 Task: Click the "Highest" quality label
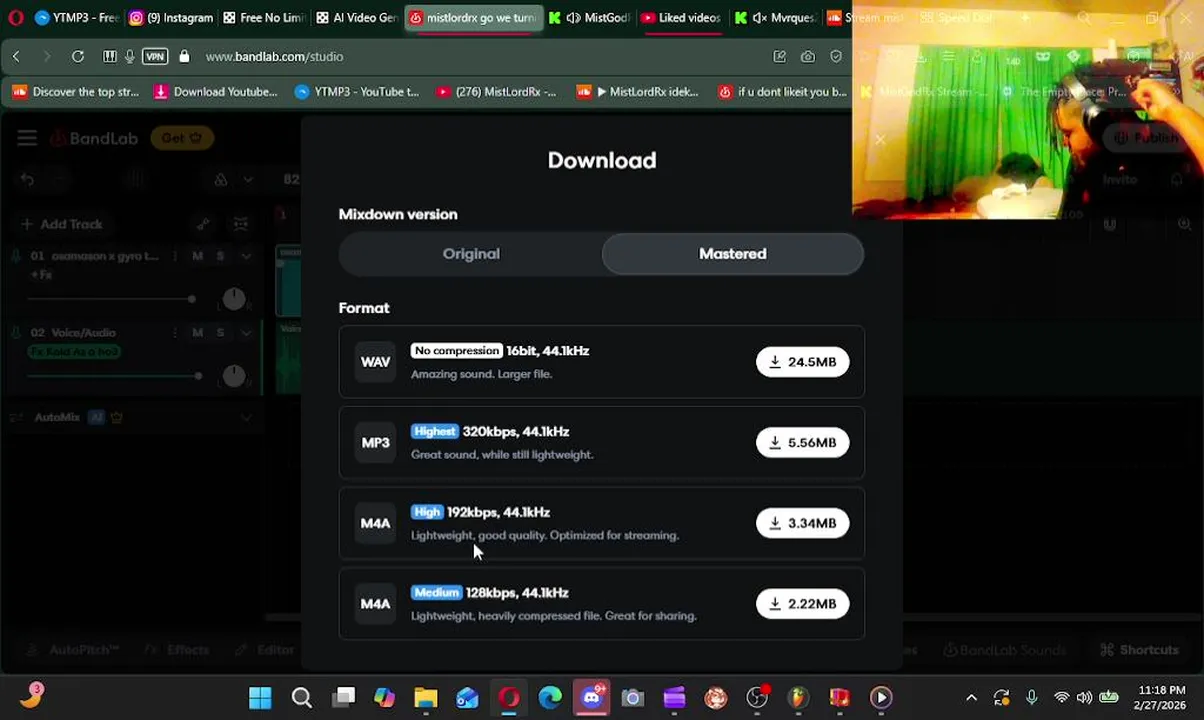pos(434,432)
